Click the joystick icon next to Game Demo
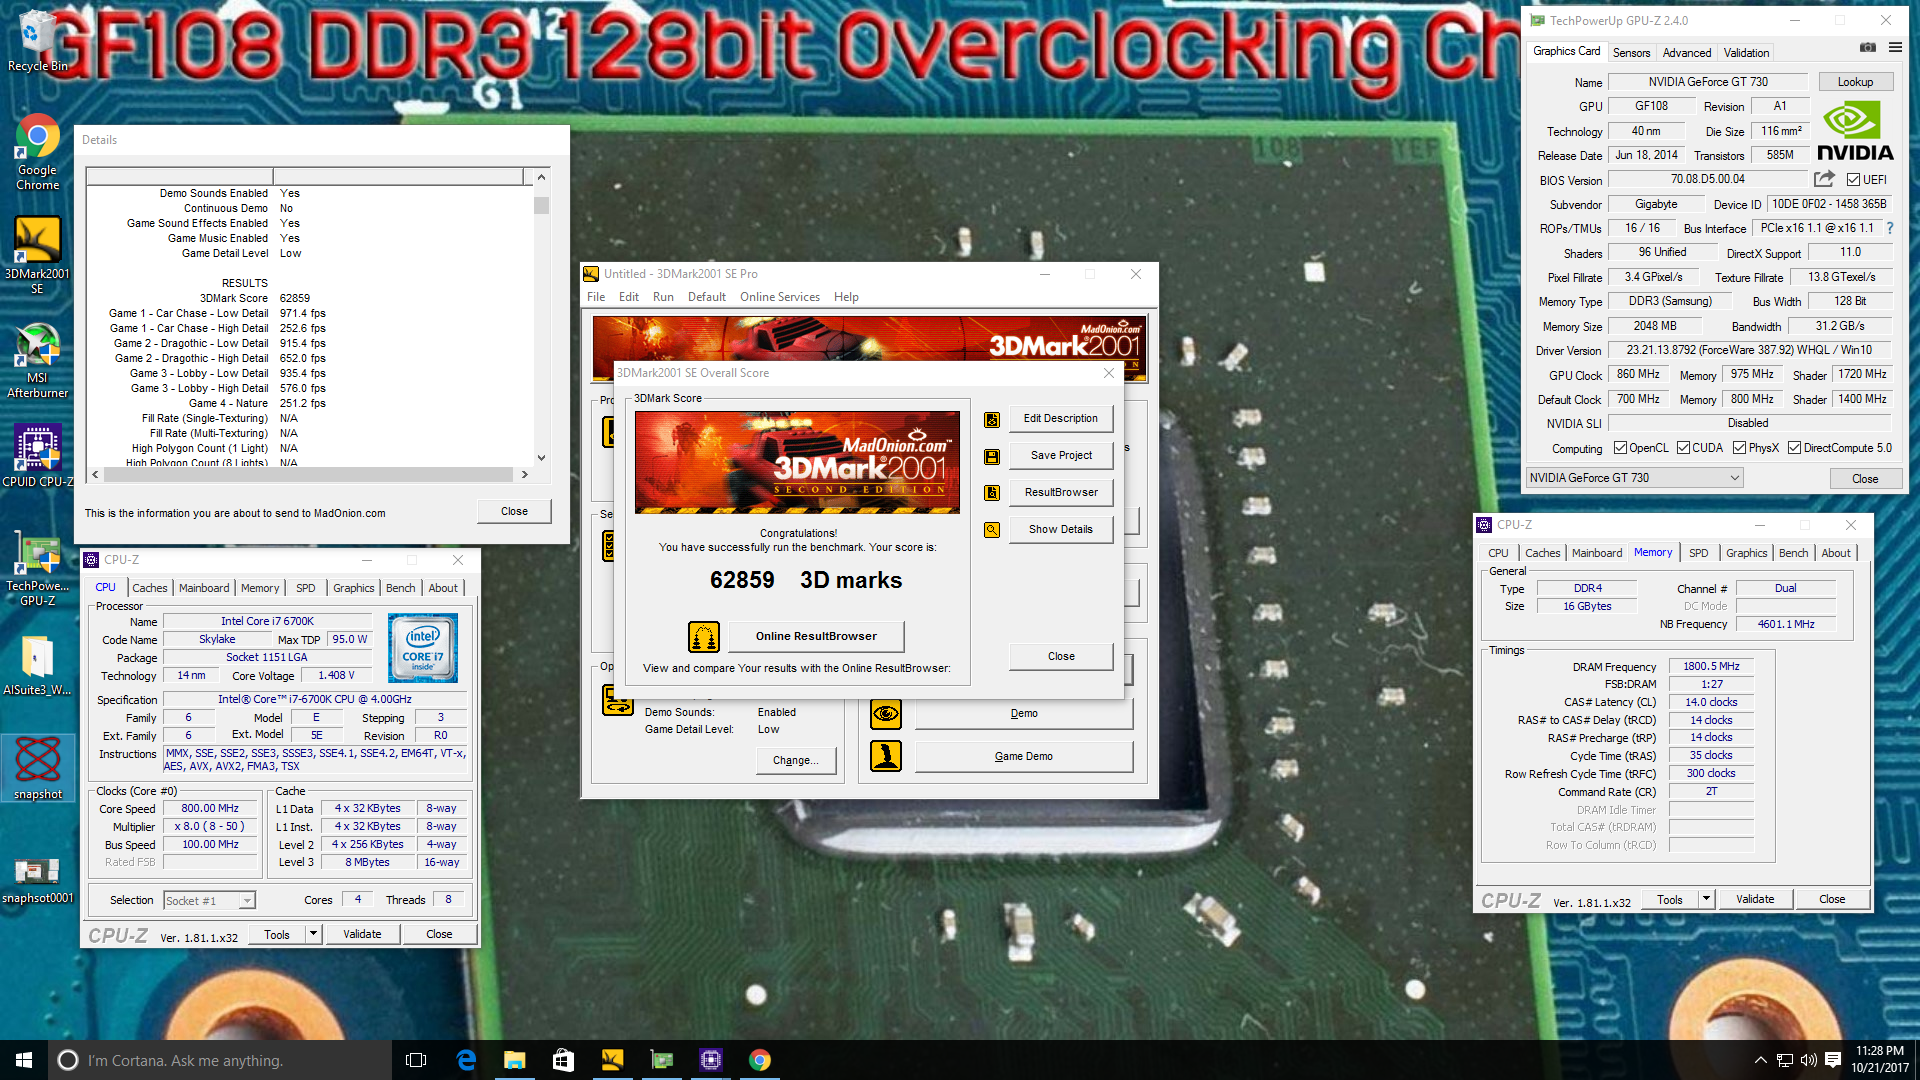Image resolution: width=1920 pixels, height=1080 pixels. pos(885,756)
